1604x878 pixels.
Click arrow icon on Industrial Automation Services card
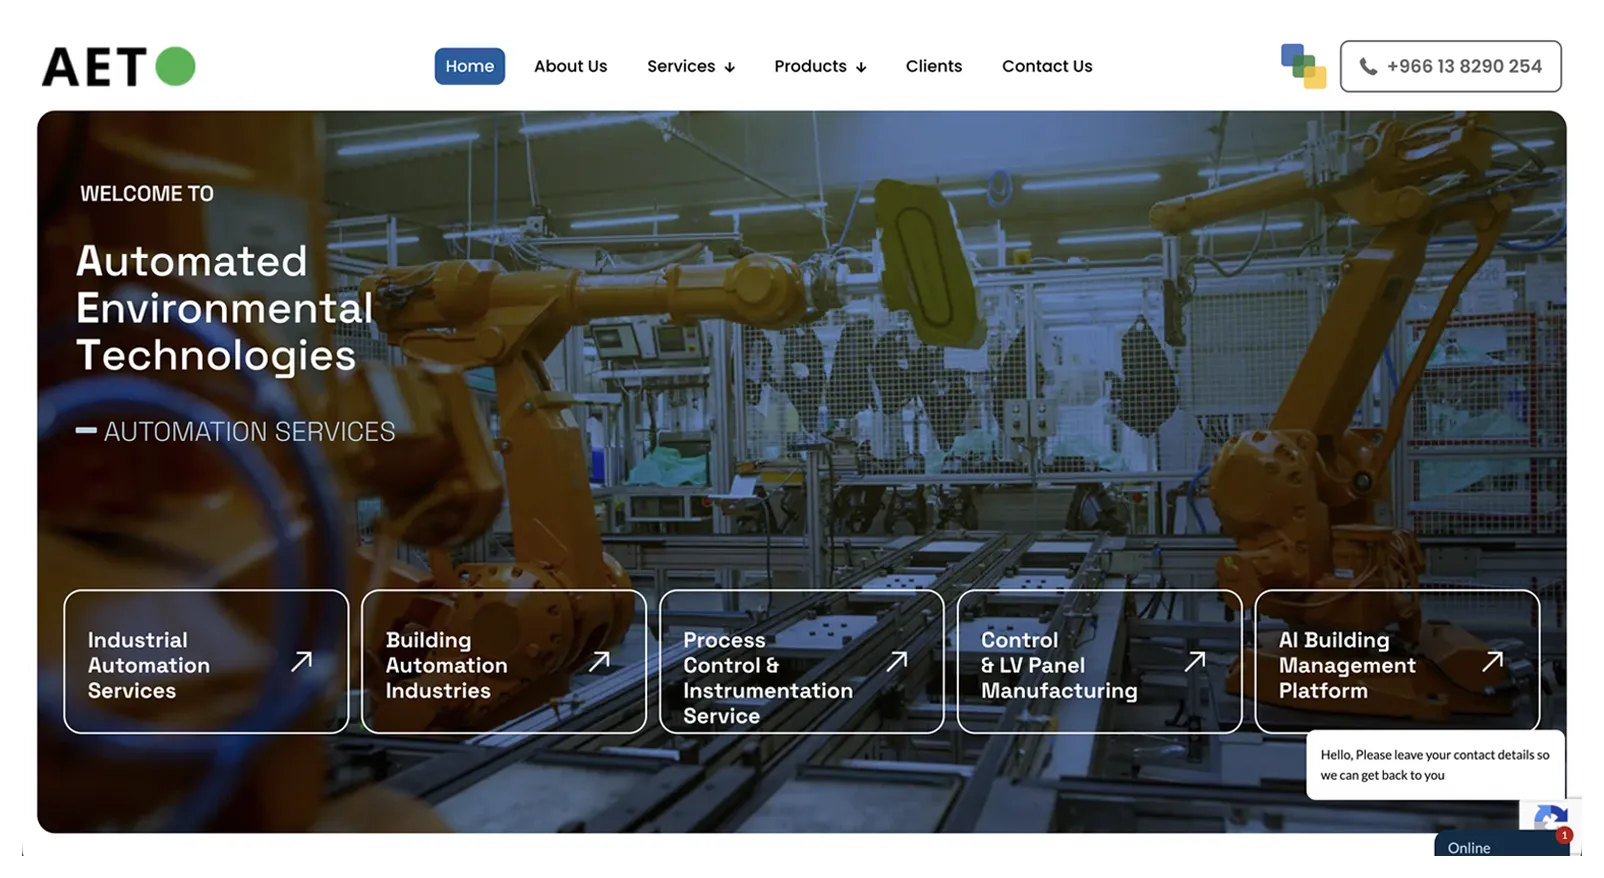[301, 661]
